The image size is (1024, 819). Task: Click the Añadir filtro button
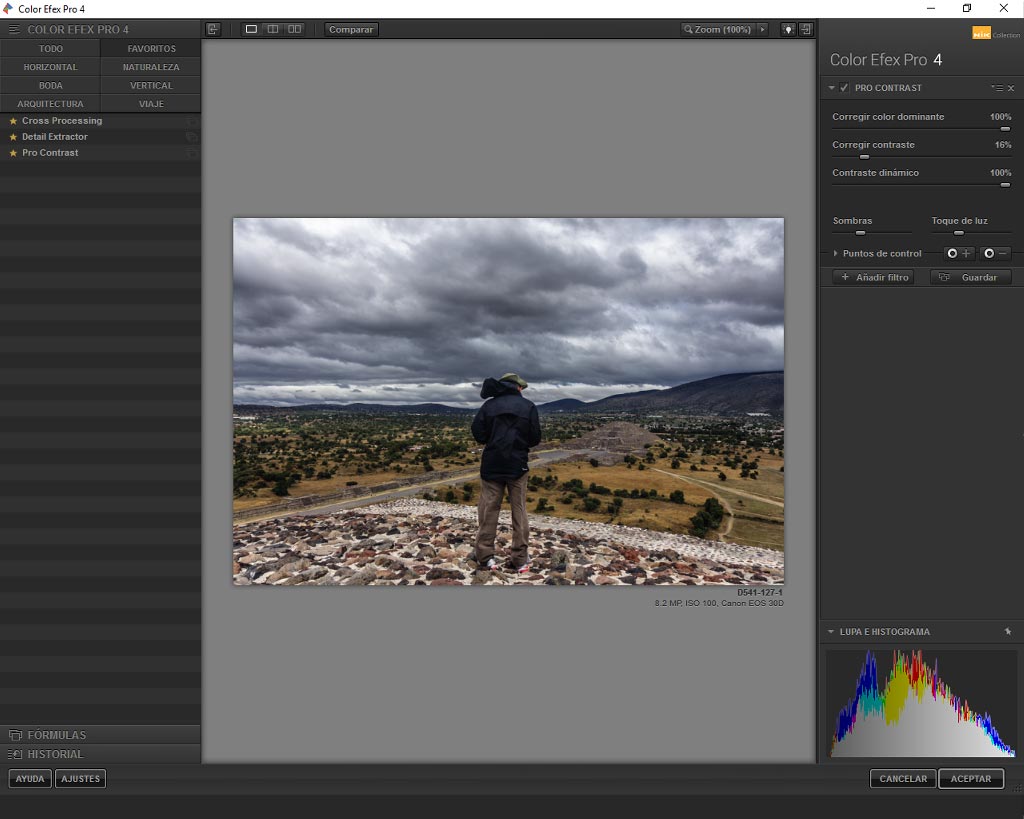click(873, 278)
